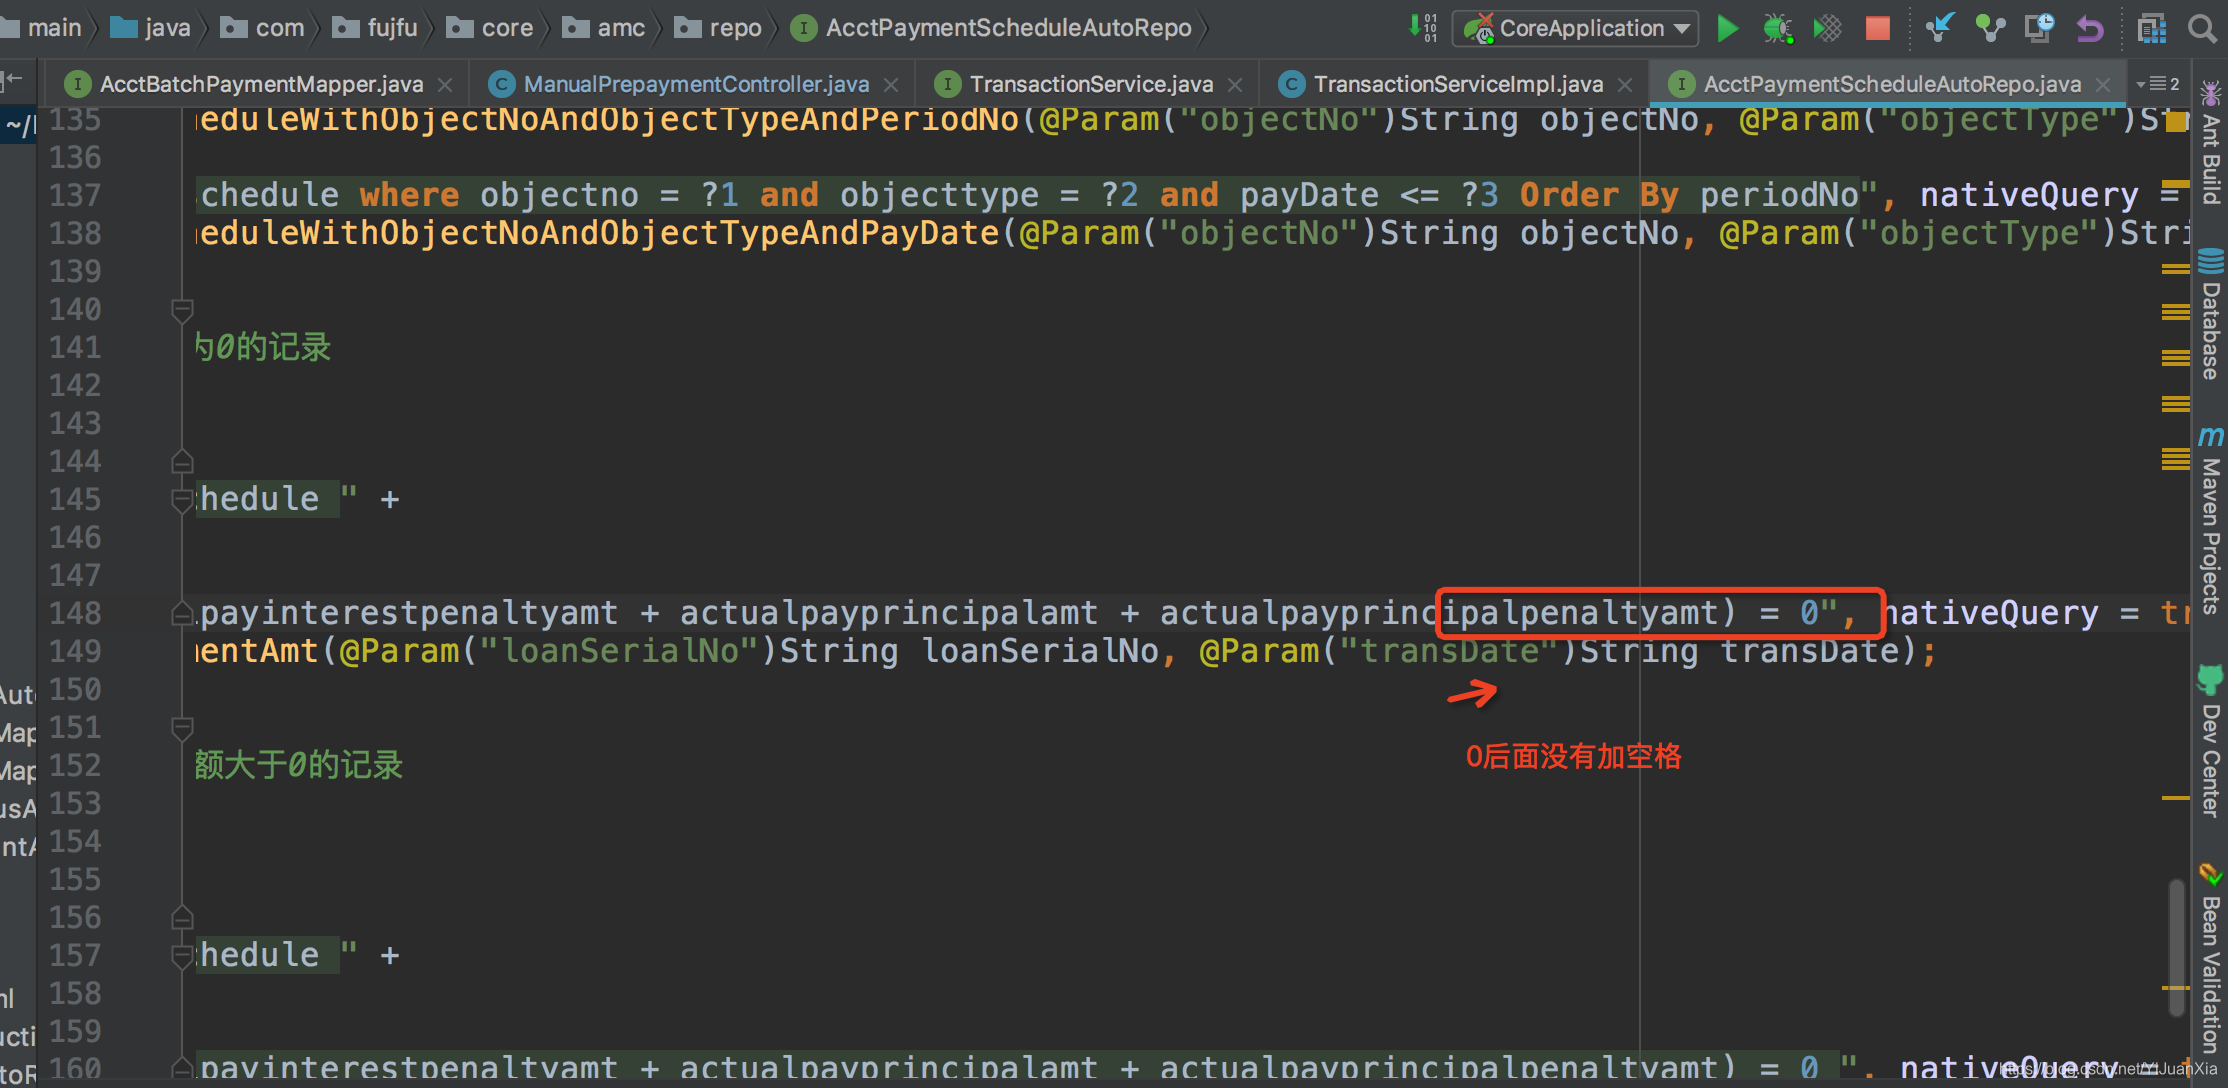Show local history icon
2228x1088 pixels.
pyautogui.click(x=2039, y=28)
